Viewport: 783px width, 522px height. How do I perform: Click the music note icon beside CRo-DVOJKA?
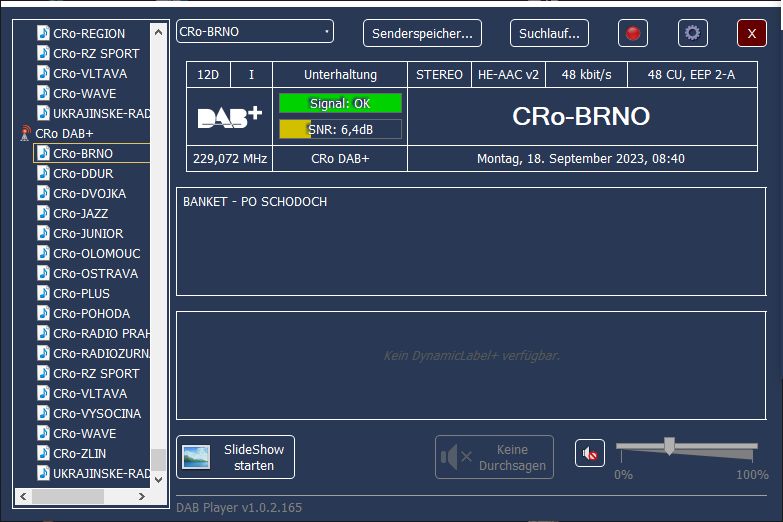43,193
